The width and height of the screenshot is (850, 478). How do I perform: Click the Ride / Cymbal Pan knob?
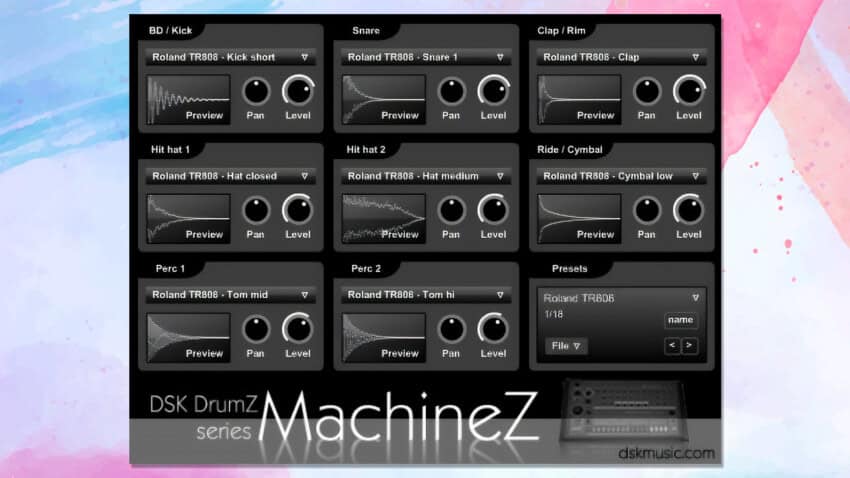(647, 210)
